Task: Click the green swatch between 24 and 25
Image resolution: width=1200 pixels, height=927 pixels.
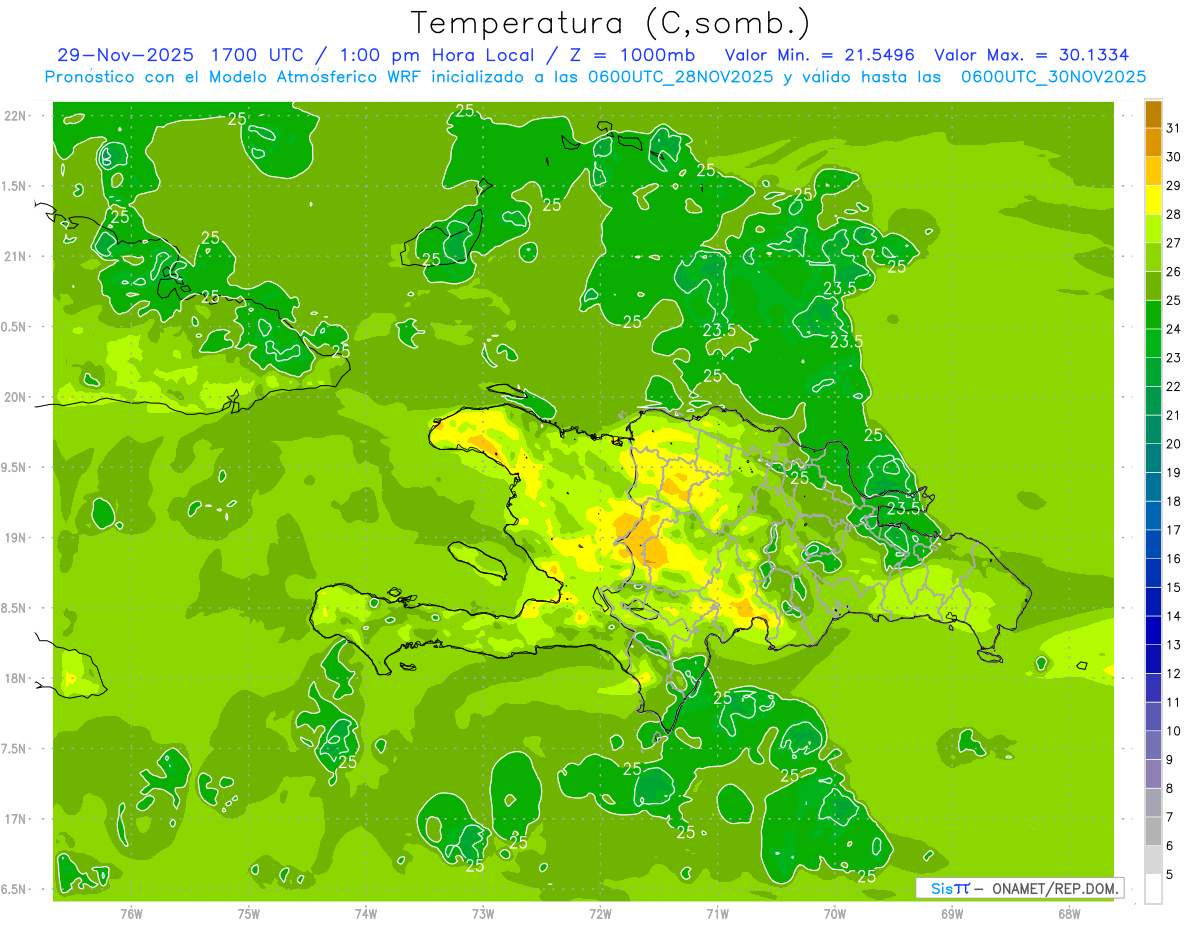Action: point(1153,315)
